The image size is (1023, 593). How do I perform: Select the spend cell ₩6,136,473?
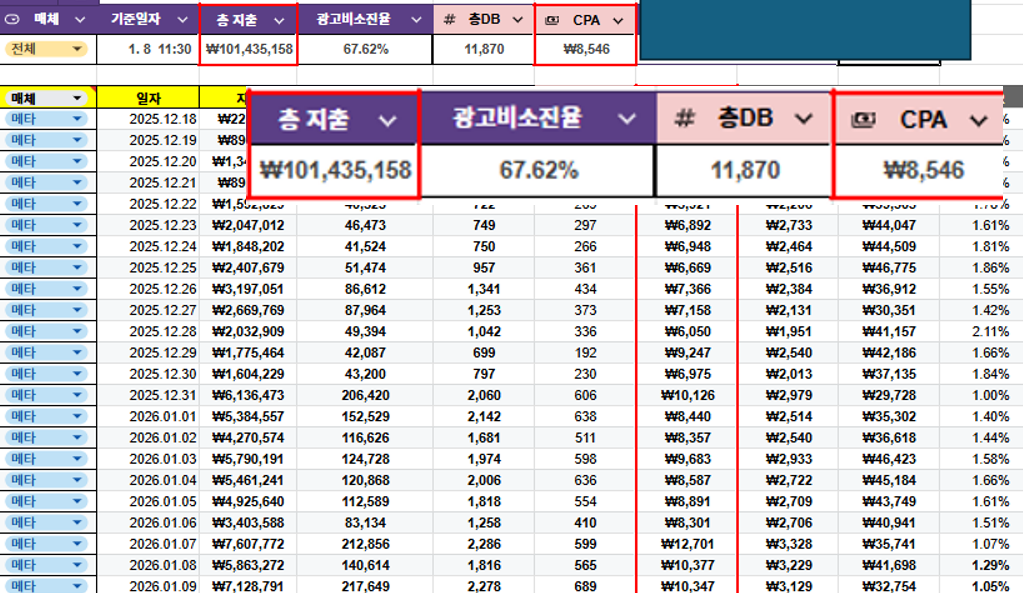[x=248, y=395]
